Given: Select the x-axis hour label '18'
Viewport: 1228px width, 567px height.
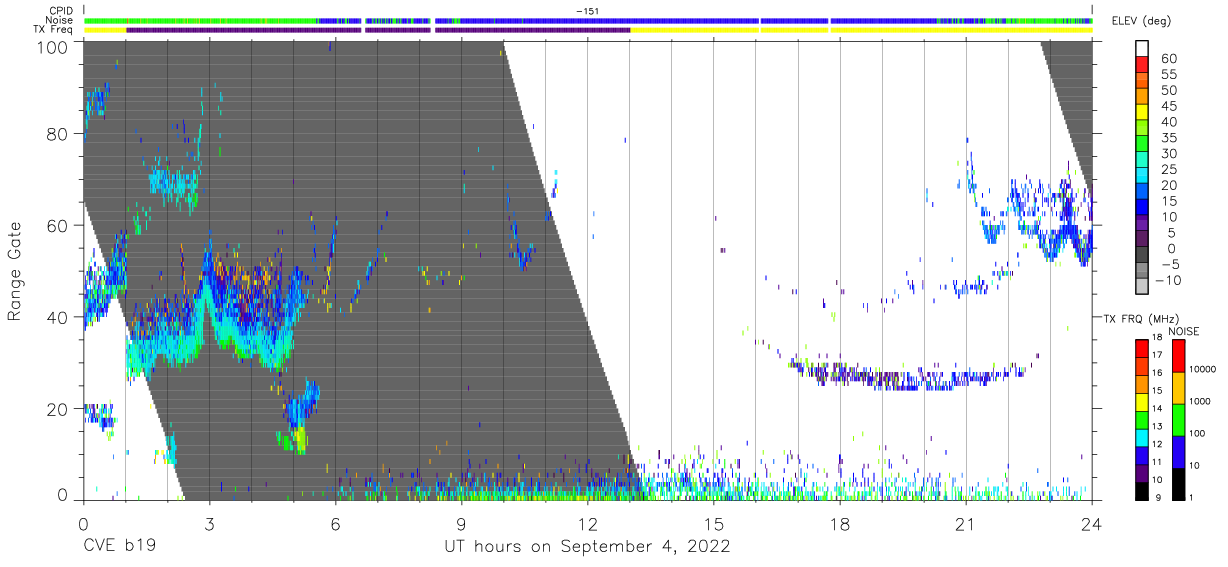Looking at the screenshot, I should (840, 523).
